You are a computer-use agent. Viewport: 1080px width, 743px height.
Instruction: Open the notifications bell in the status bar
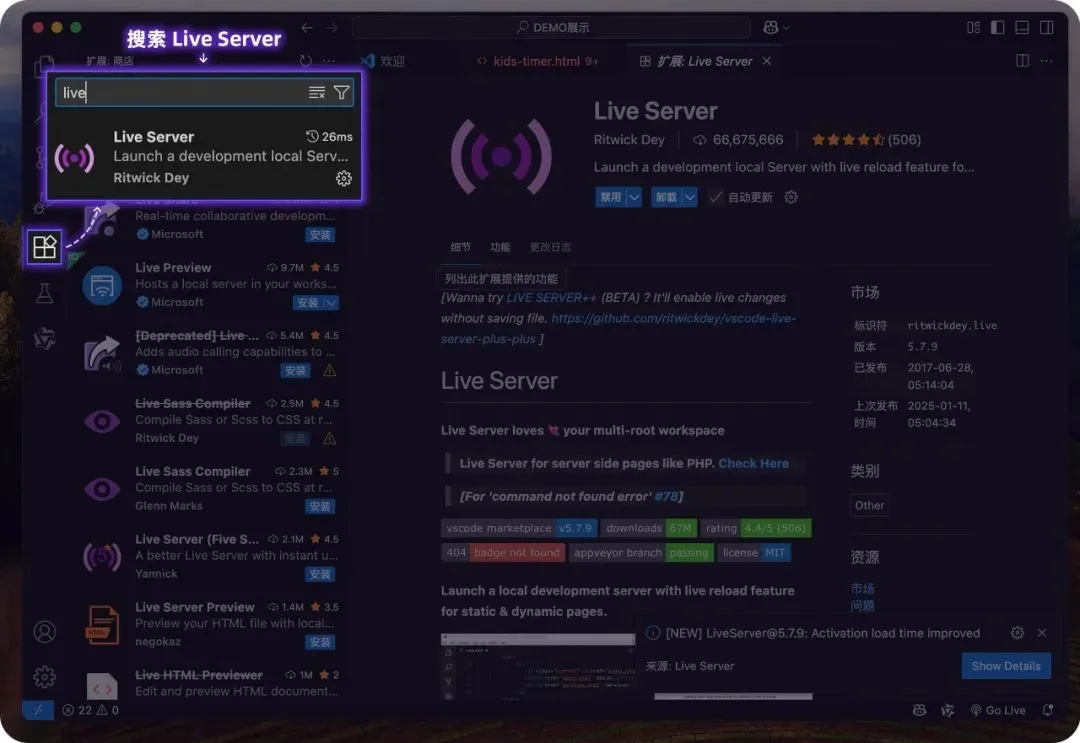coord(1048,710)
